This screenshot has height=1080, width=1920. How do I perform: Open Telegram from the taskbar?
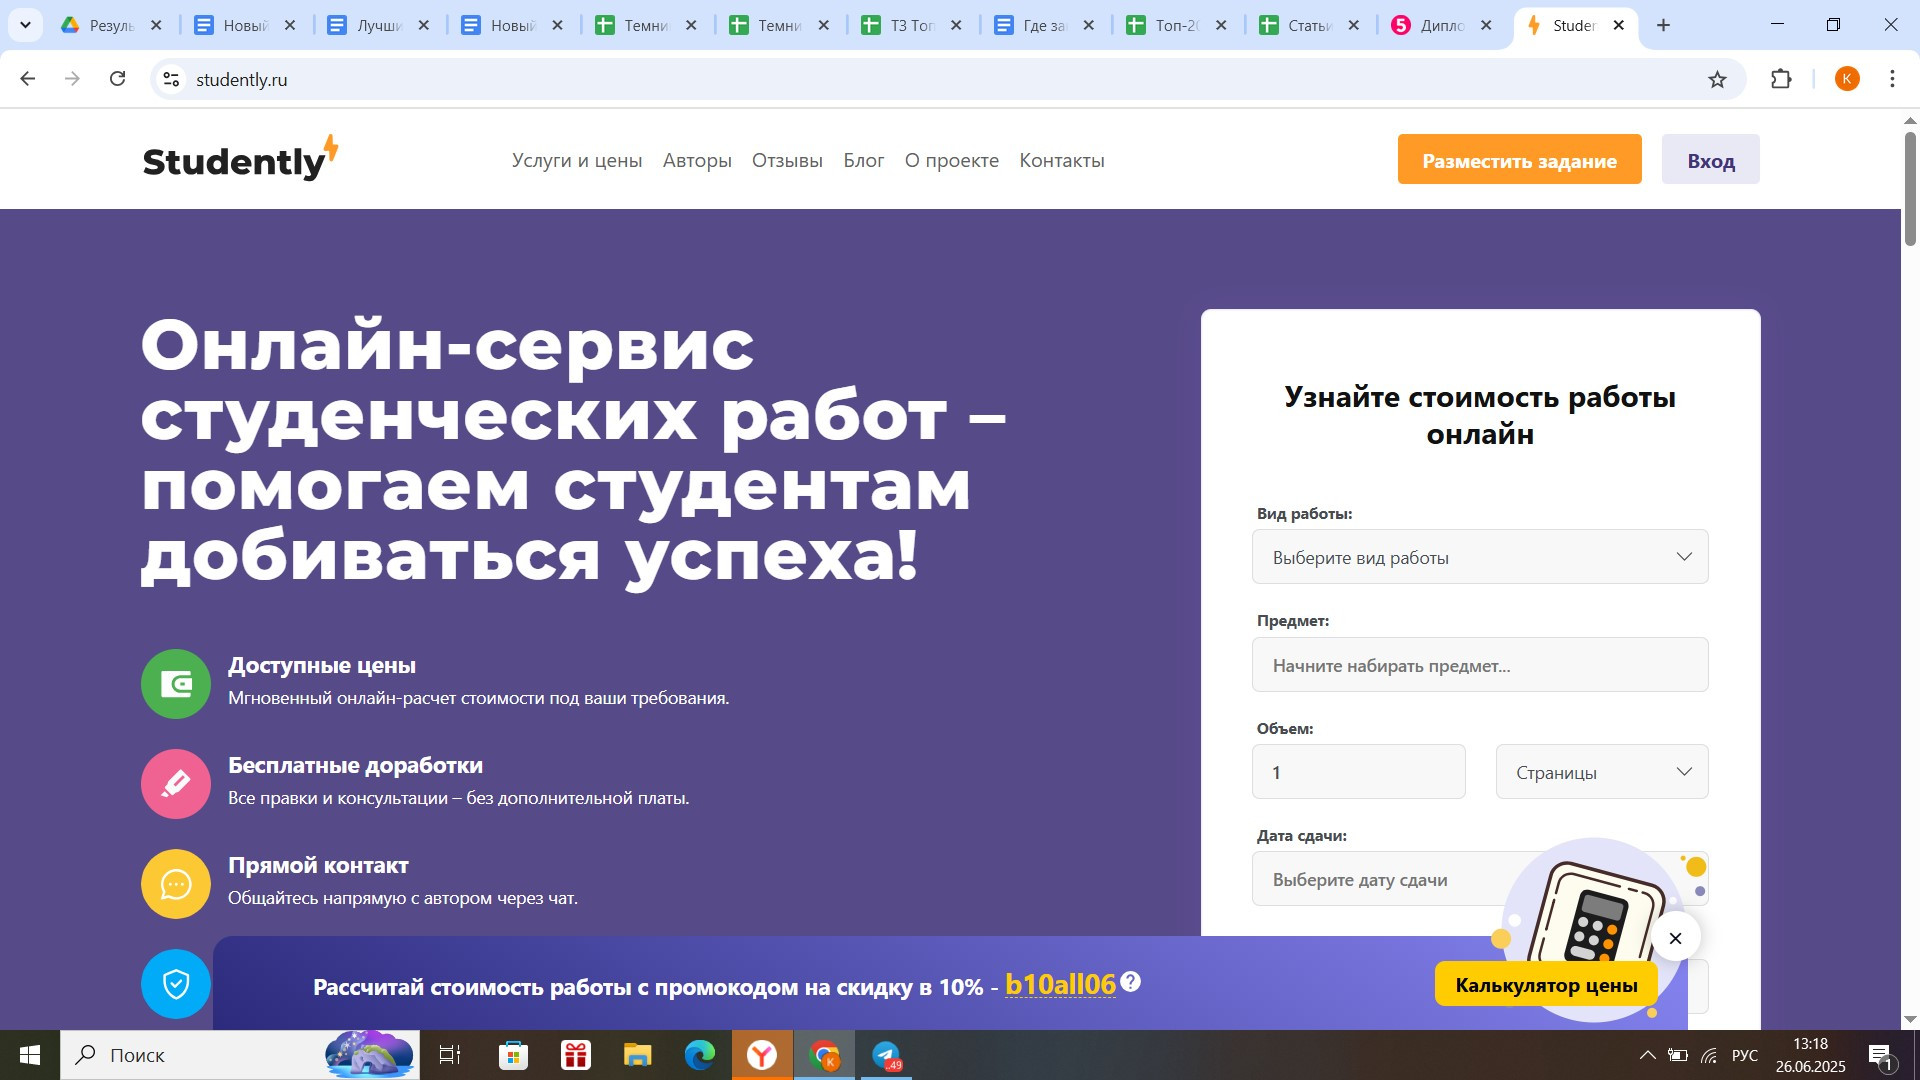coord(886,1055)
